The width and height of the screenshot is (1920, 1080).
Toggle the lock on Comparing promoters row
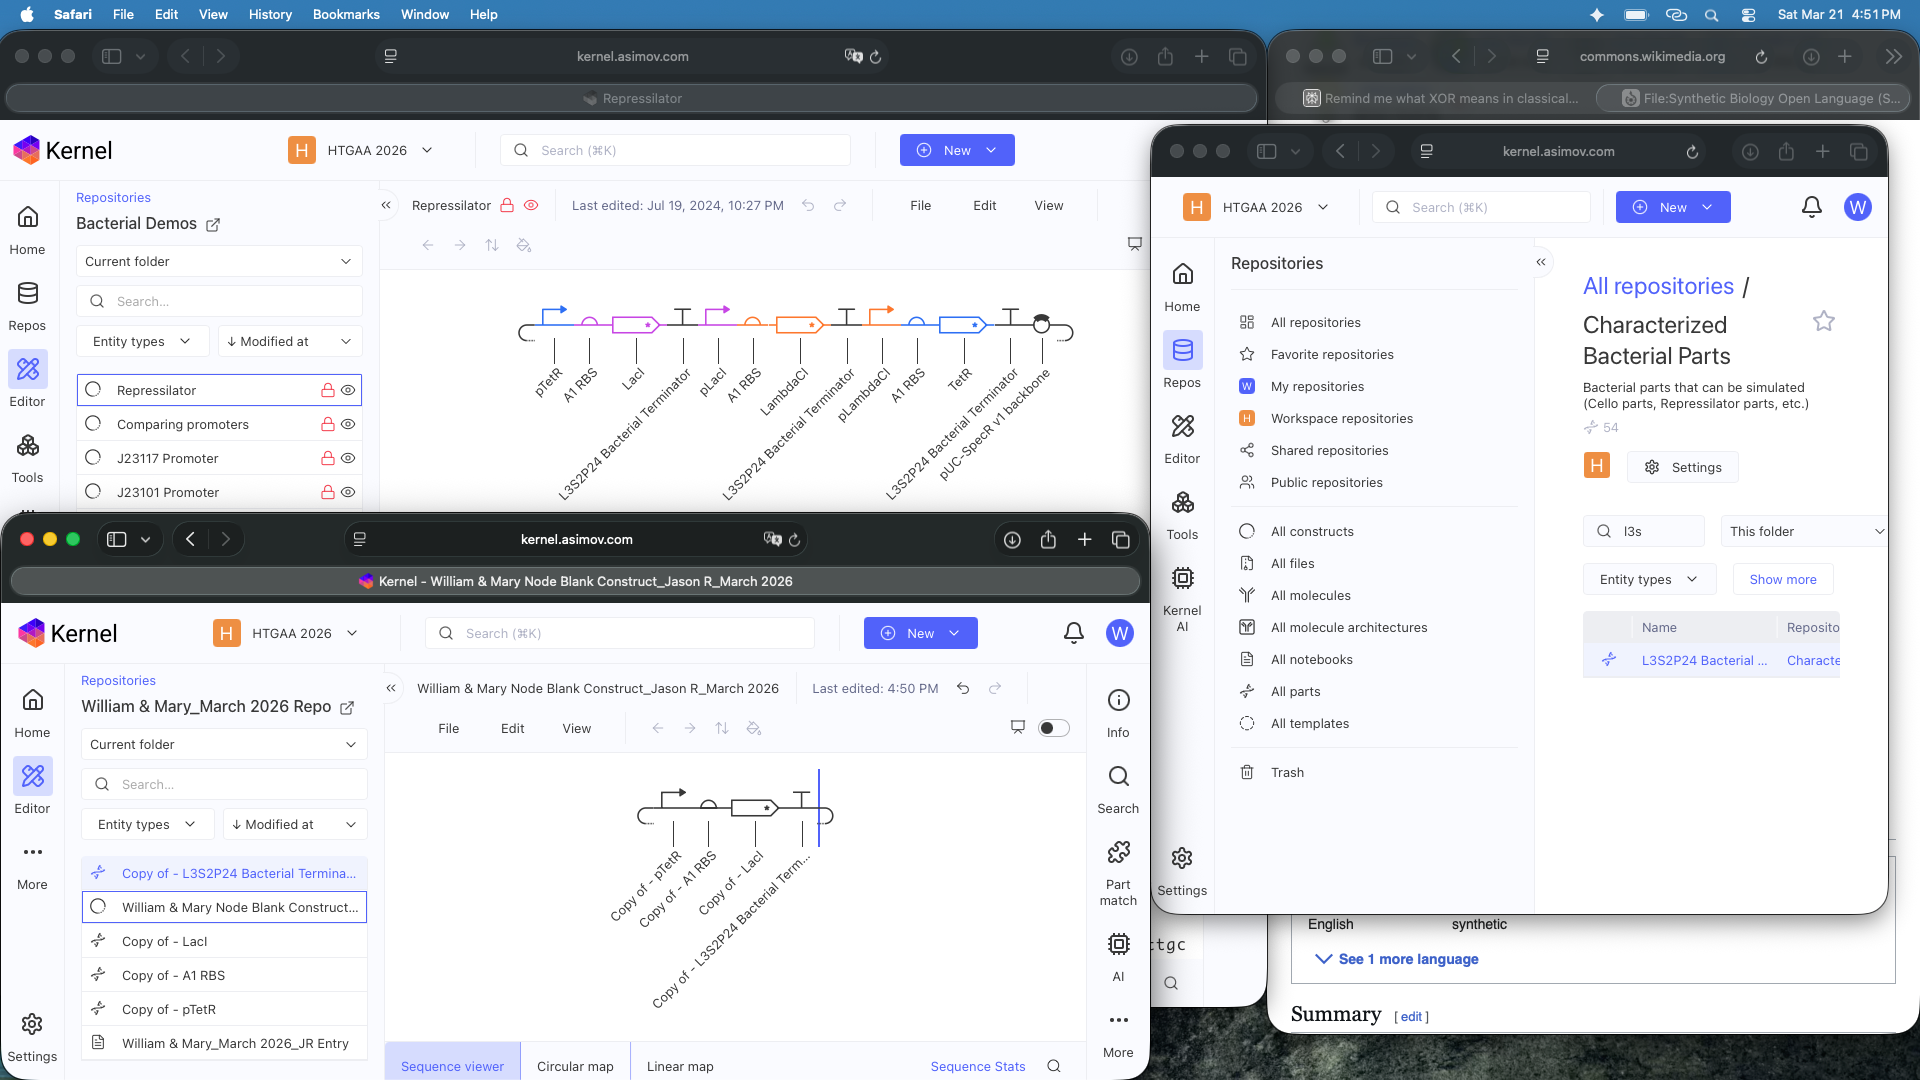pos(327,424)
